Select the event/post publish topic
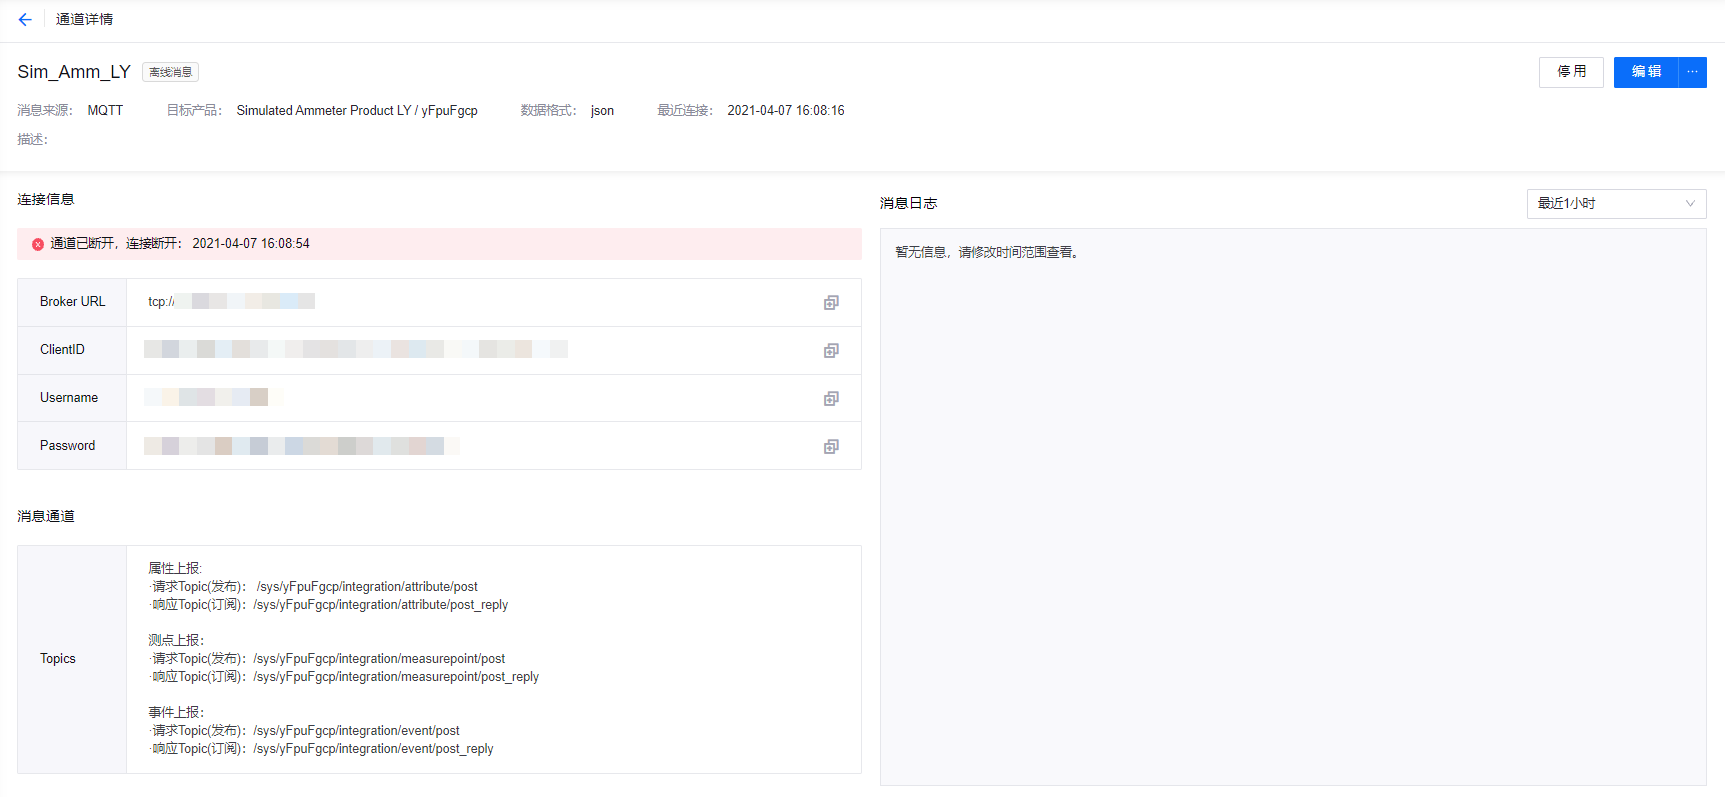Image resolution: width=1725 pixels, height=797 pixels. pos(356,730)
